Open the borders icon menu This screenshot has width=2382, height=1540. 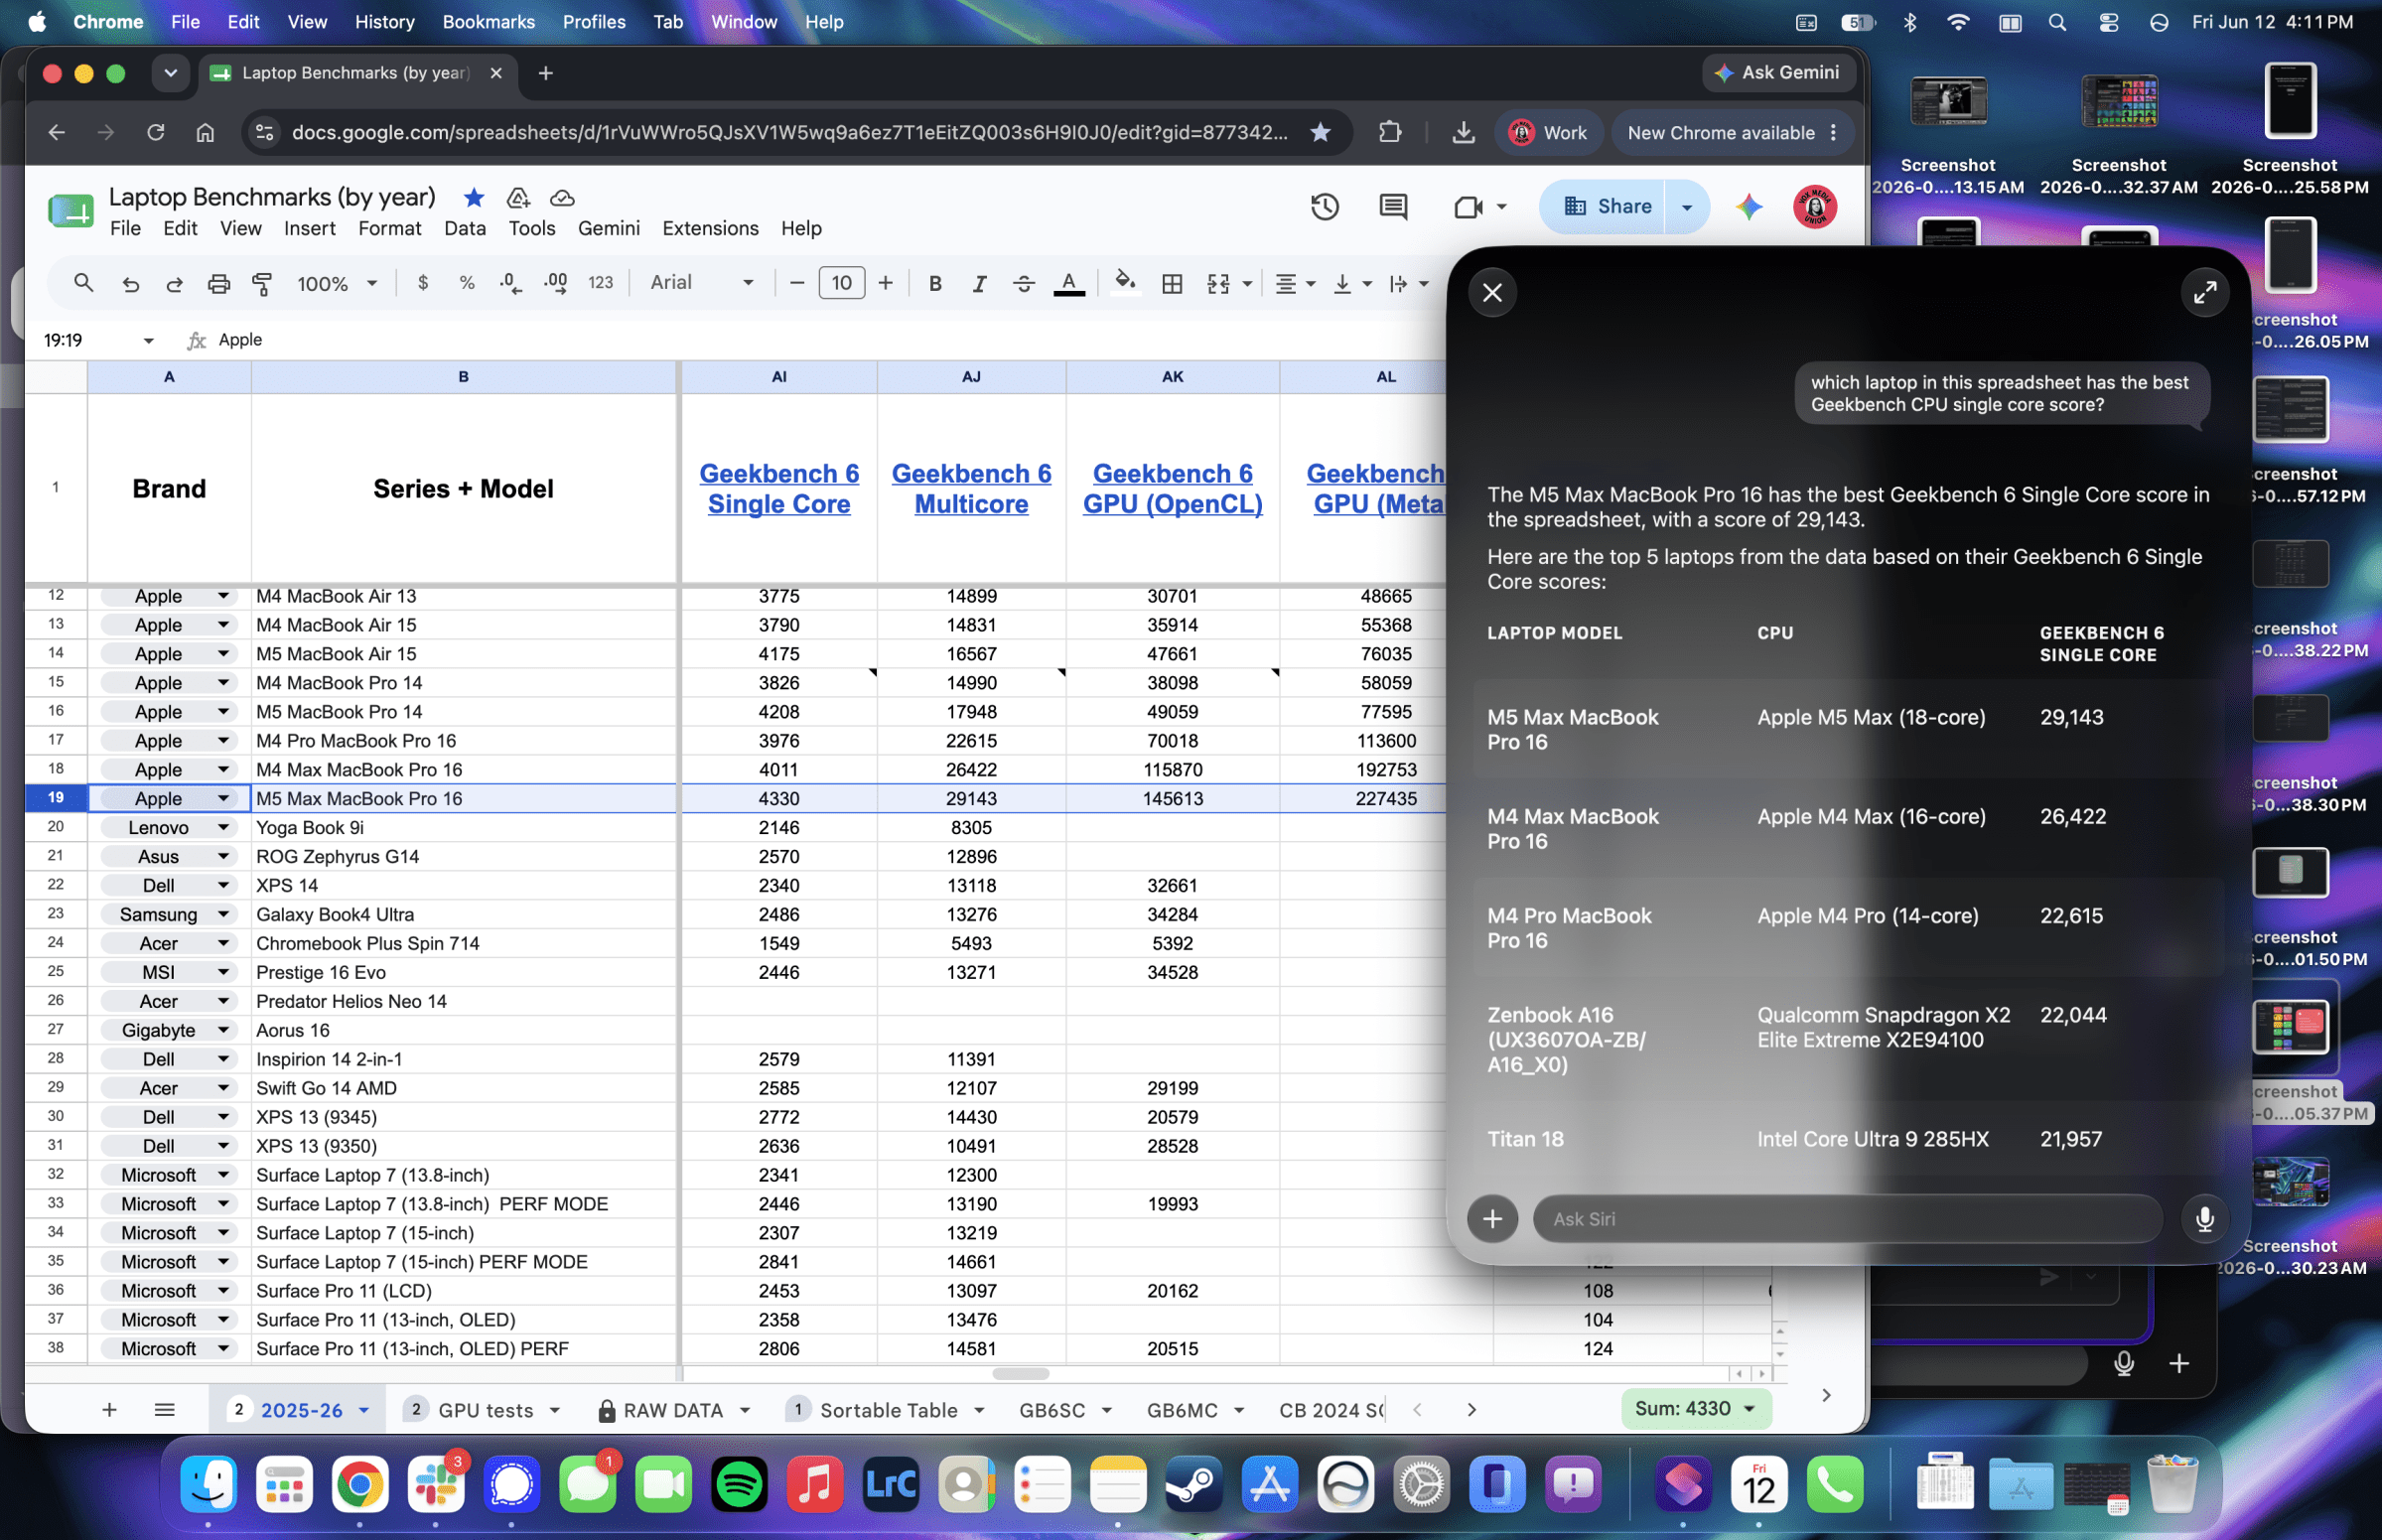(1172, 284)
